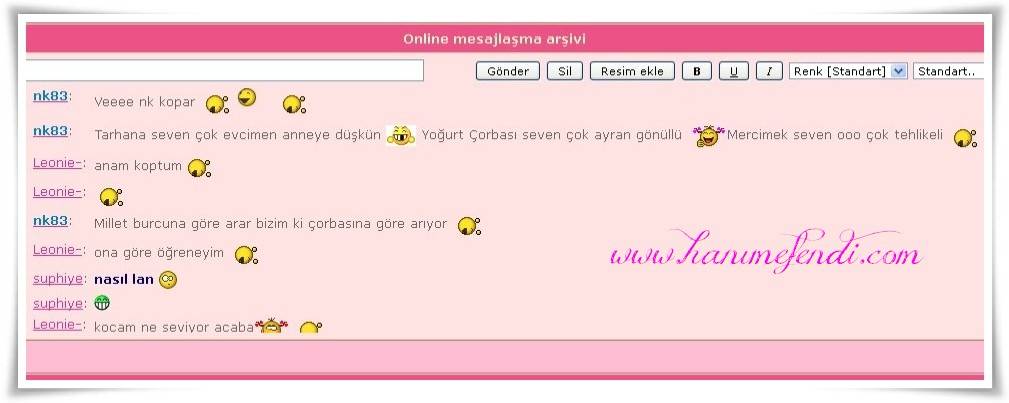Click the grinning emoji after 'anneye düşkün'
The height and width of the screenshot is (403, 1009).
[x=400, y=135]
